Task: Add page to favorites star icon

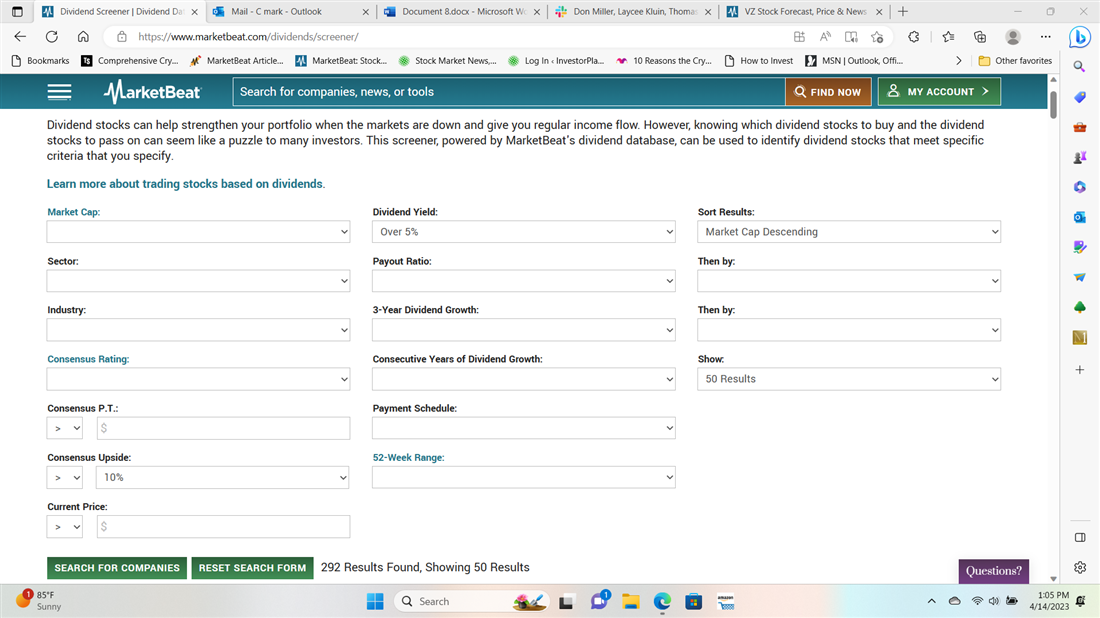Action: pyautogui.click(x=877, y=36)
